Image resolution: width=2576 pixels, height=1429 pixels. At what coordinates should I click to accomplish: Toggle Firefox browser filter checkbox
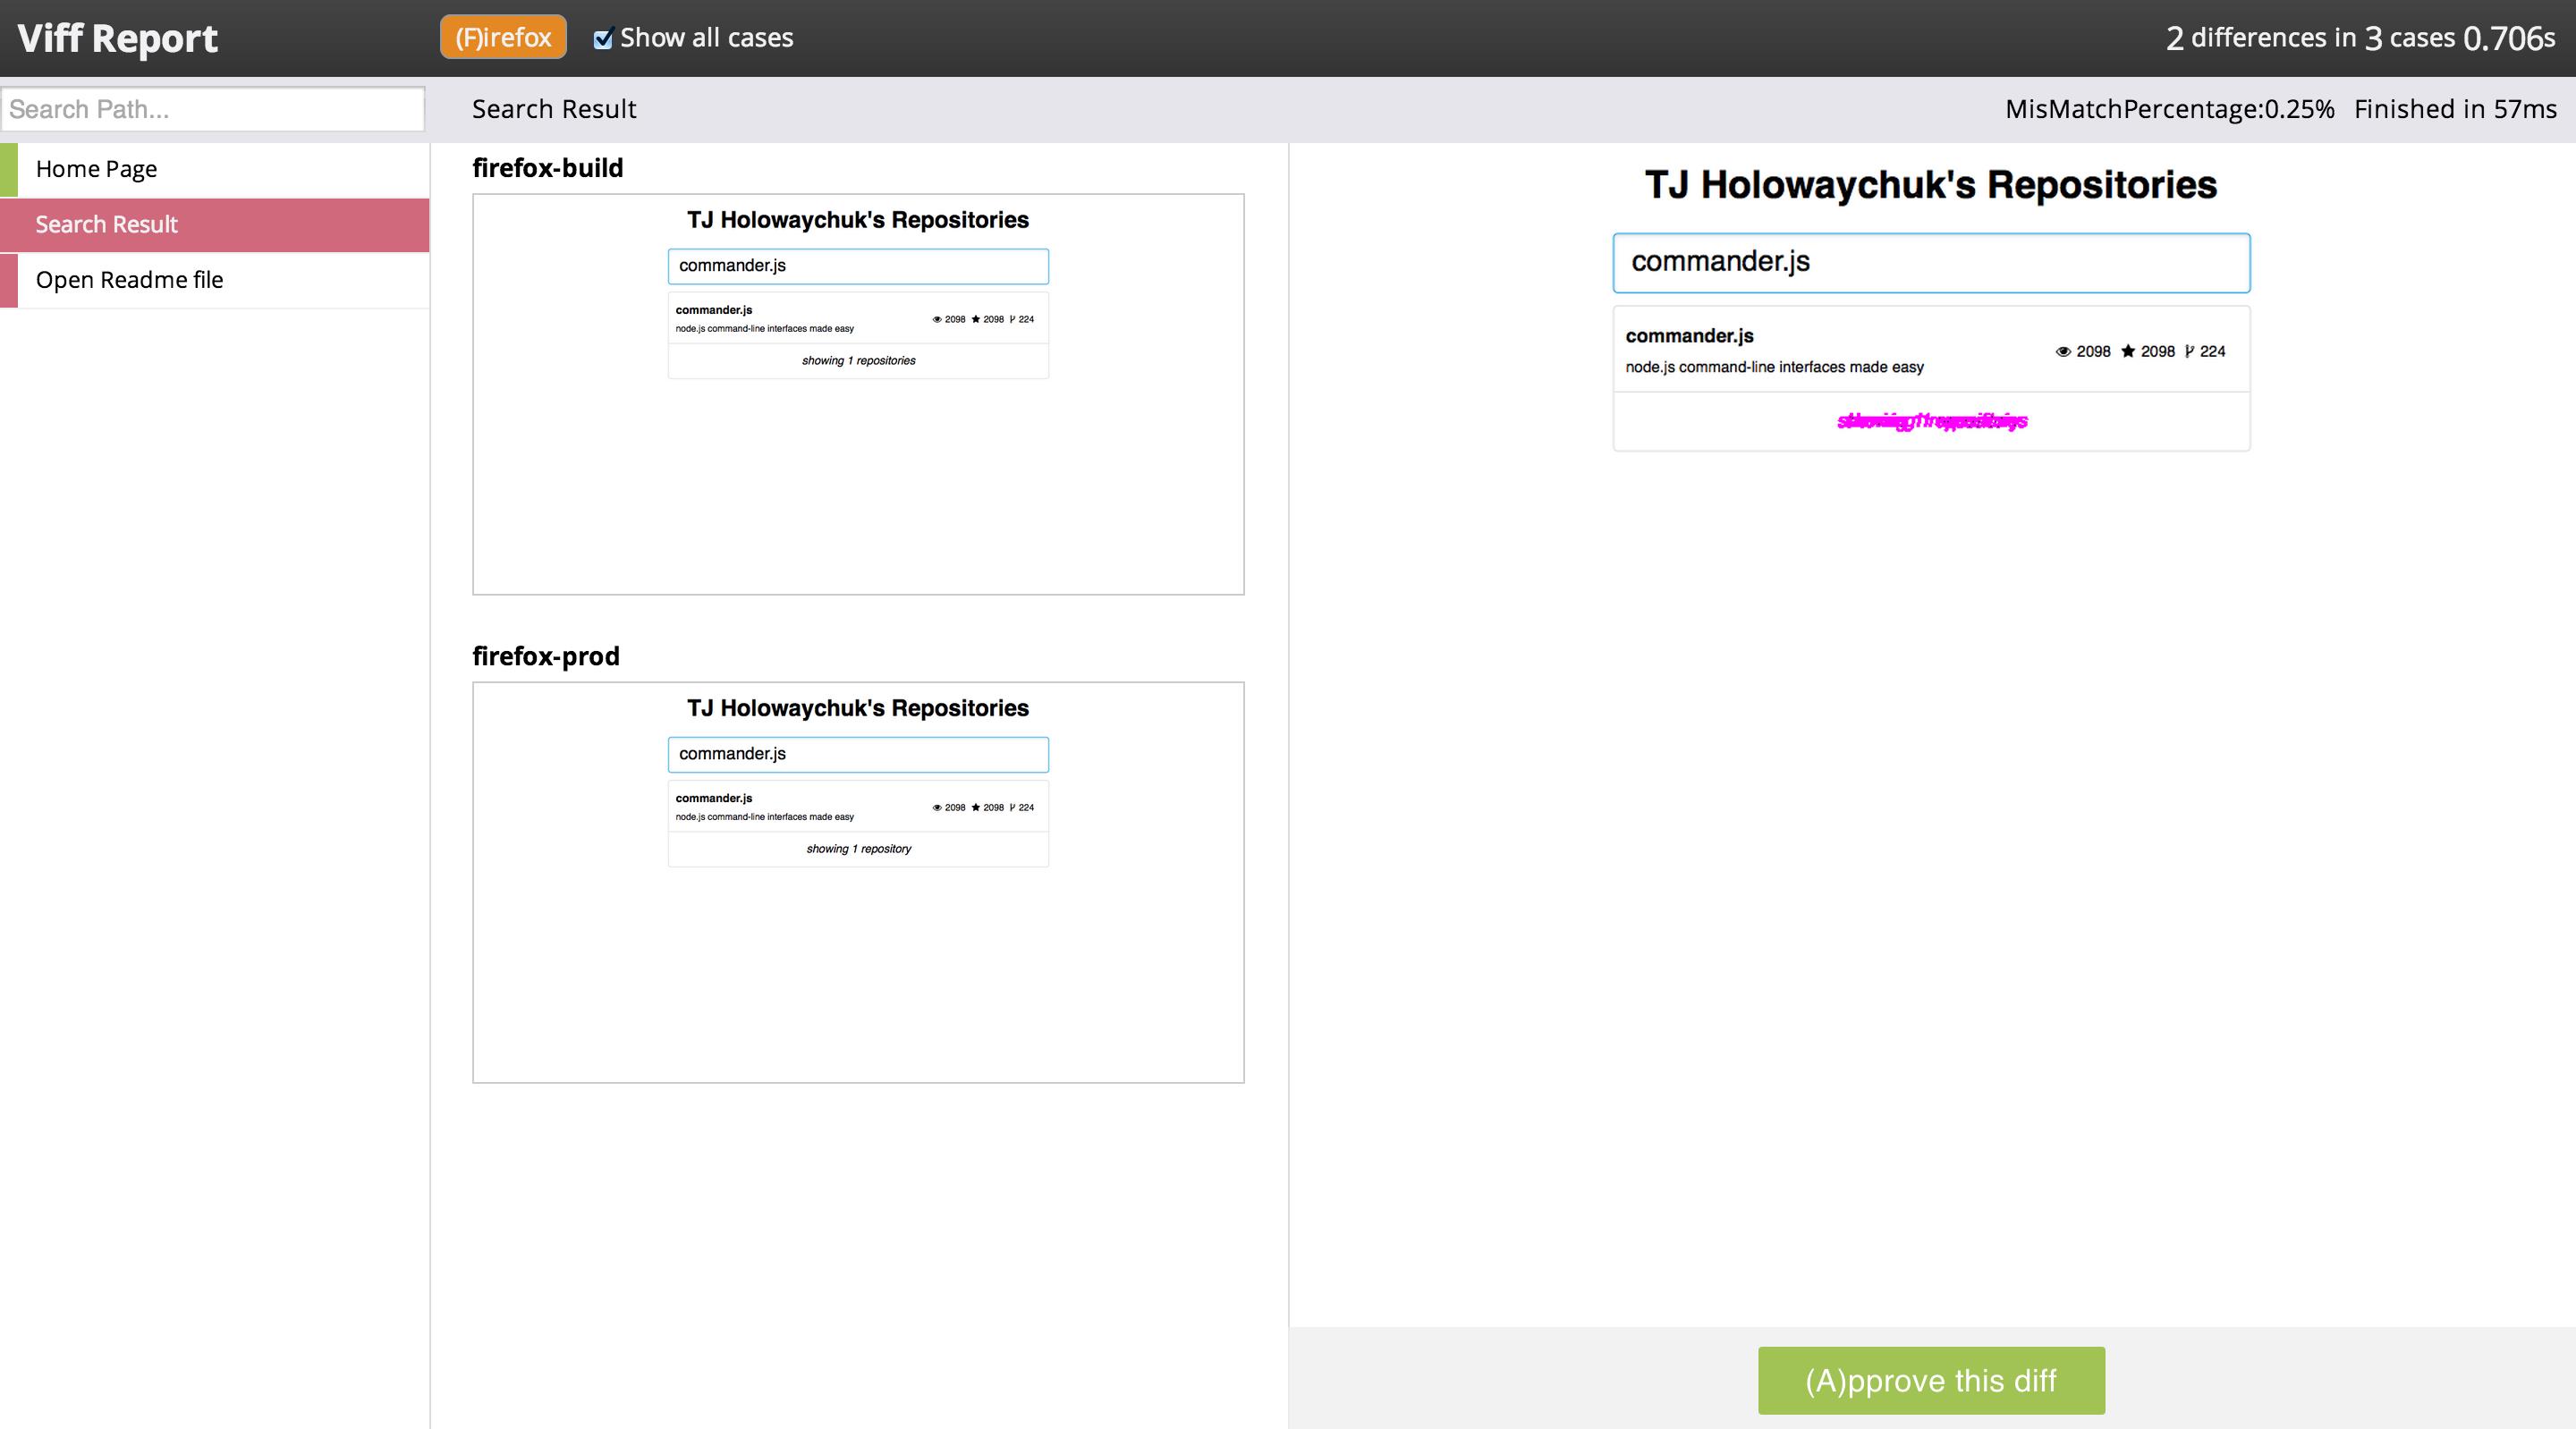tap(502, 35)
